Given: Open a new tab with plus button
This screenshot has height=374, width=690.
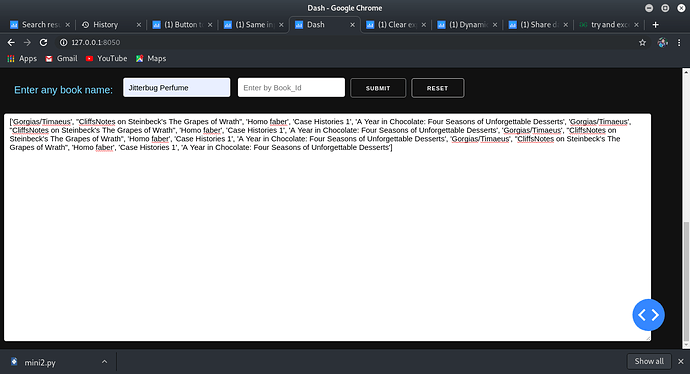Looking at the screenshot, I should (x=656, y=25).
